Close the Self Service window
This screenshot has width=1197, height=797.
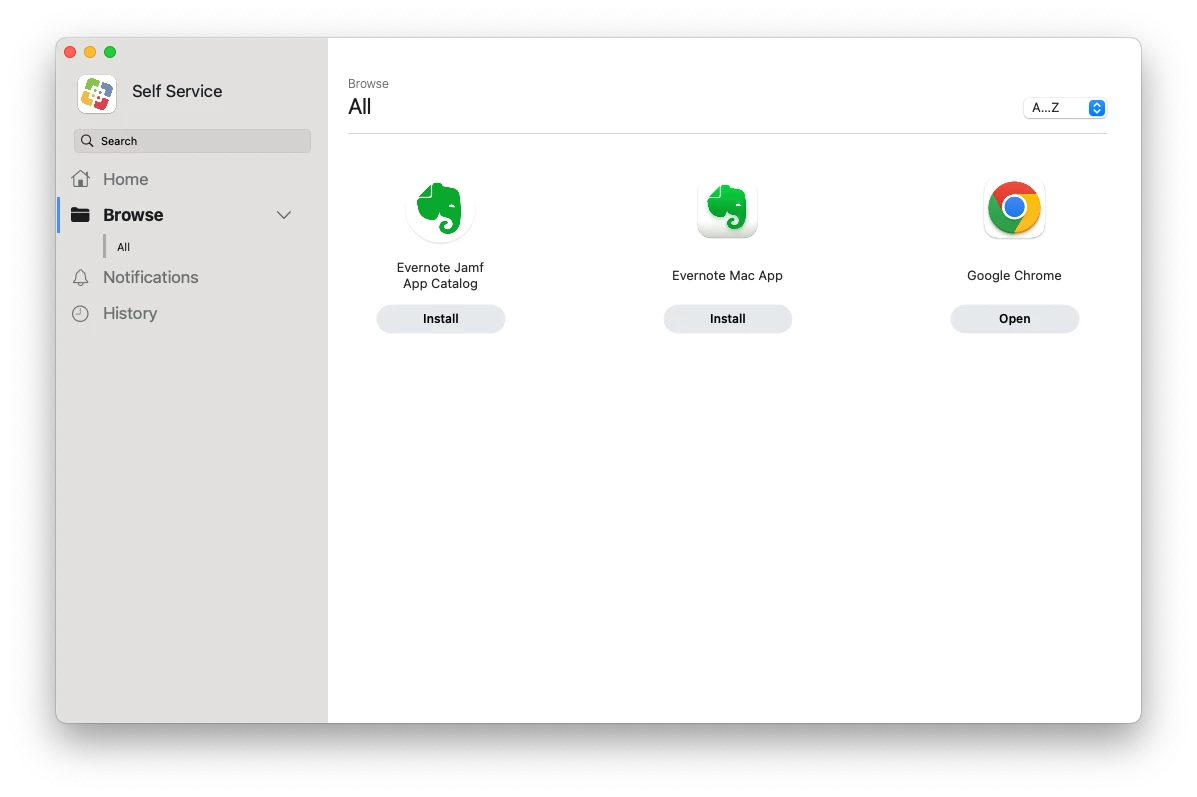[x=70, y=52]
